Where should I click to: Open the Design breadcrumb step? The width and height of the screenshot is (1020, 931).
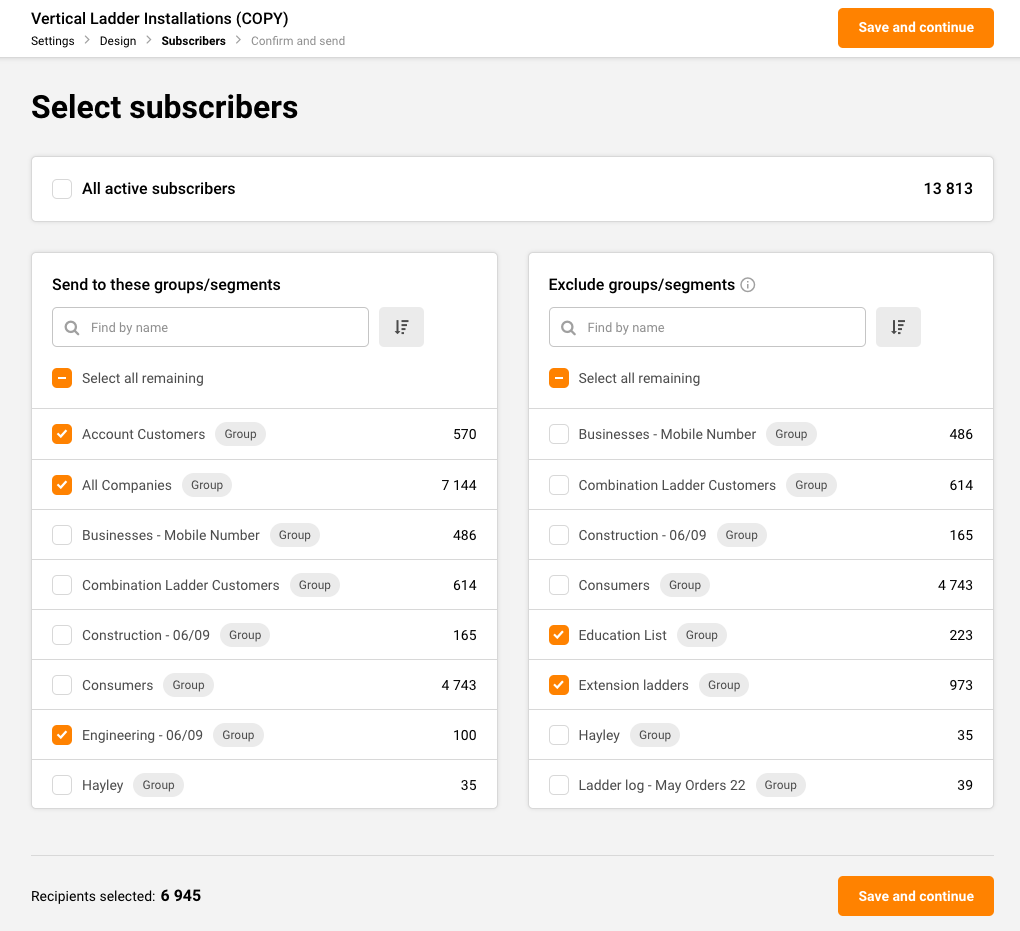(118, 41)
